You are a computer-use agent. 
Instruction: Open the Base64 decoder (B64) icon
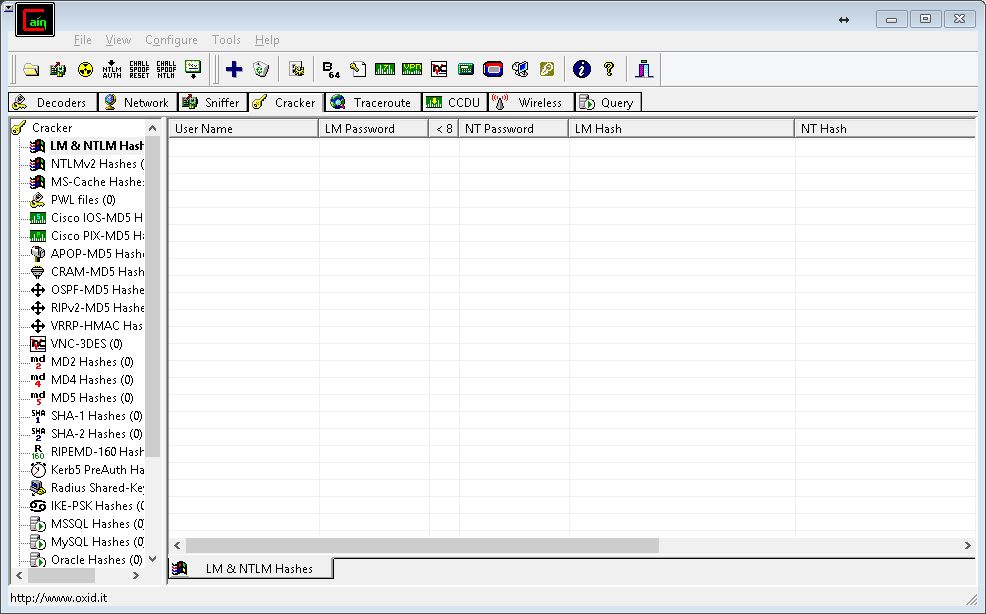331,69
